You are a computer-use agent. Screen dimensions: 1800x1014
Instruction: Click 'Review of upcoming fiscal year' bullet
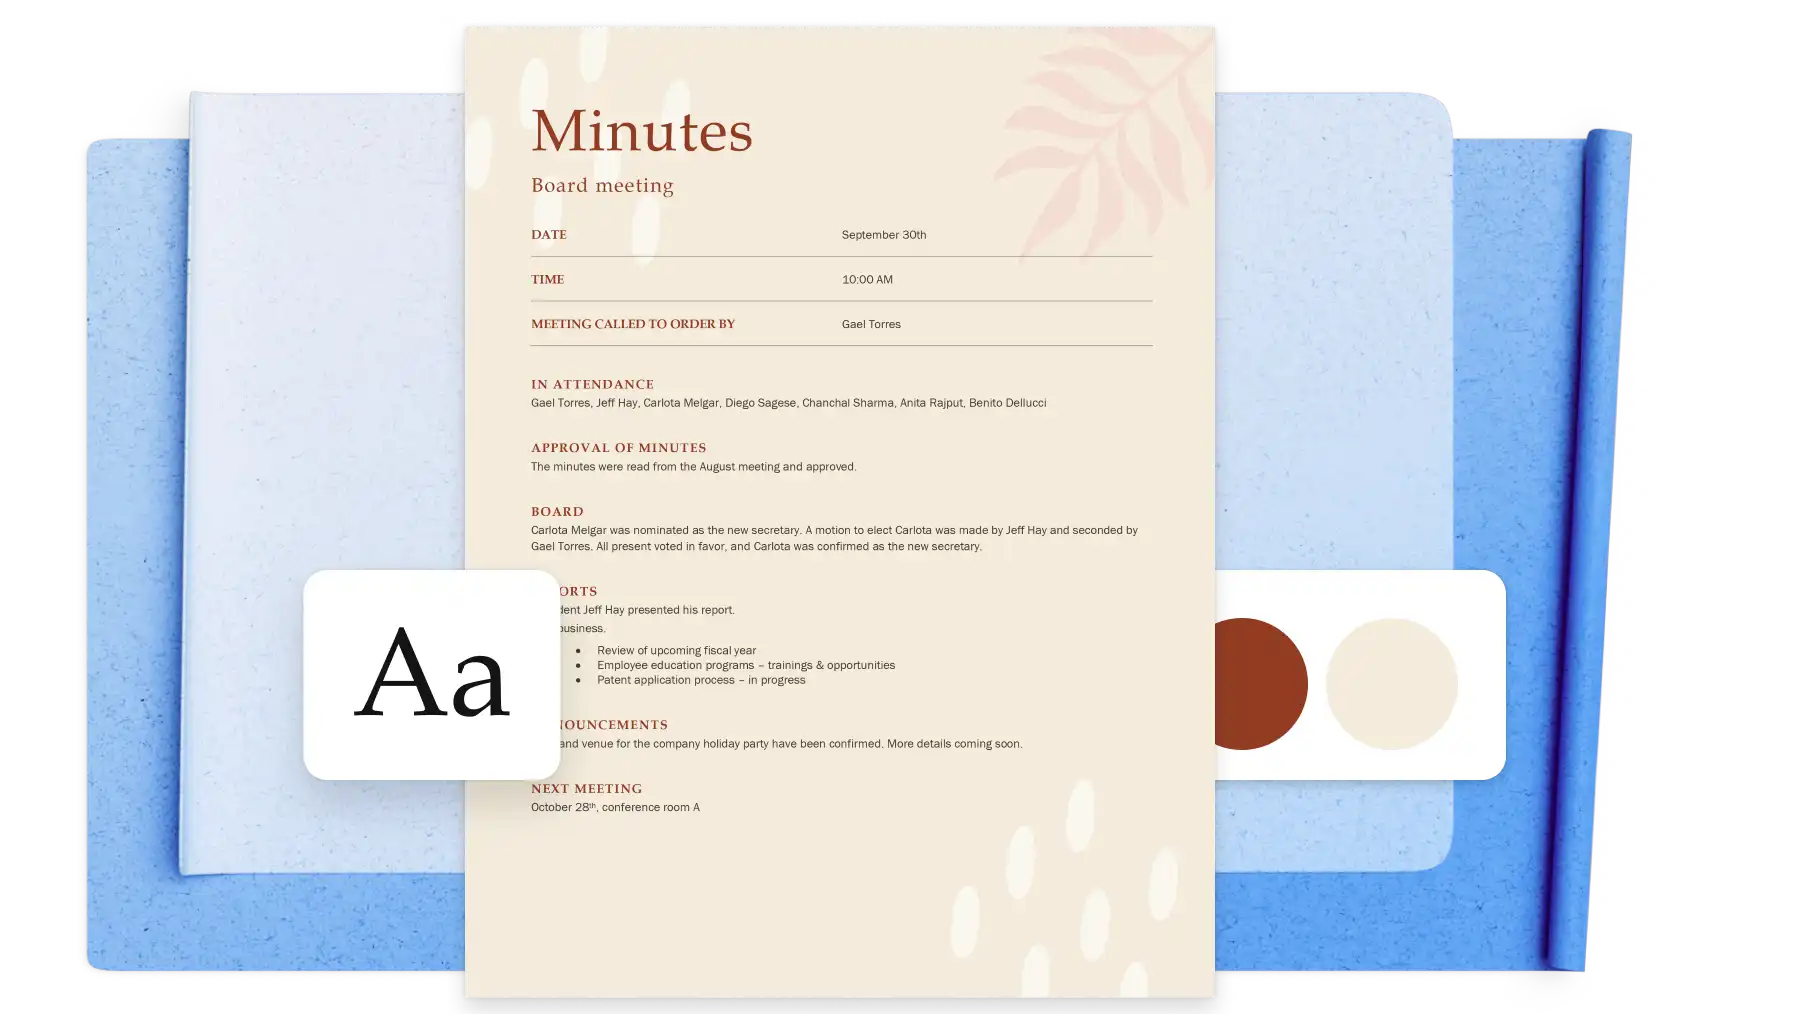pos(677,650)
